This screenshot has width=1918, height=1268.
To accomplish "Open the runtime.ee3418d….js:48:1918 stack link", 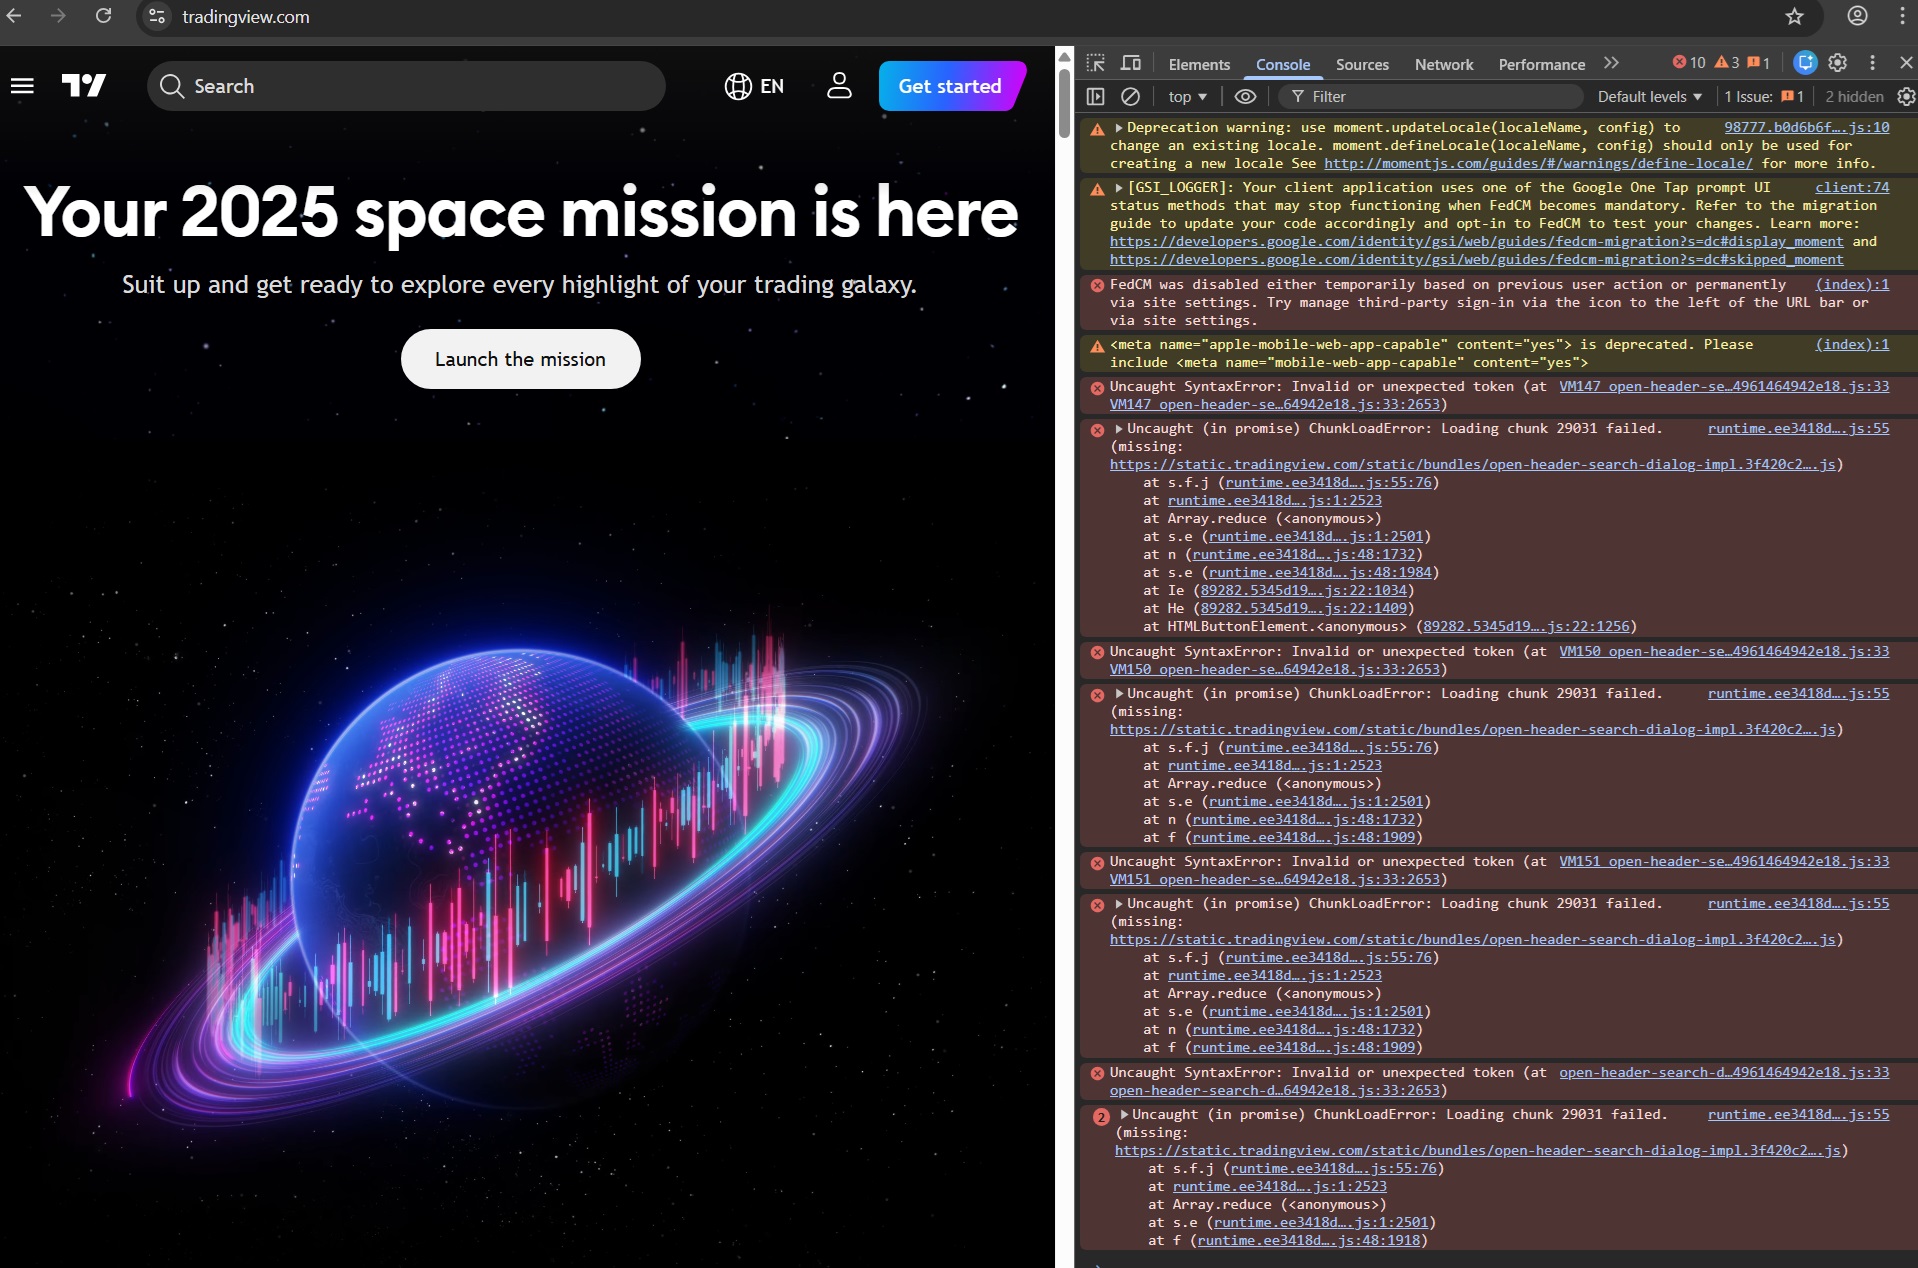I will [x=1308, y=1241].
